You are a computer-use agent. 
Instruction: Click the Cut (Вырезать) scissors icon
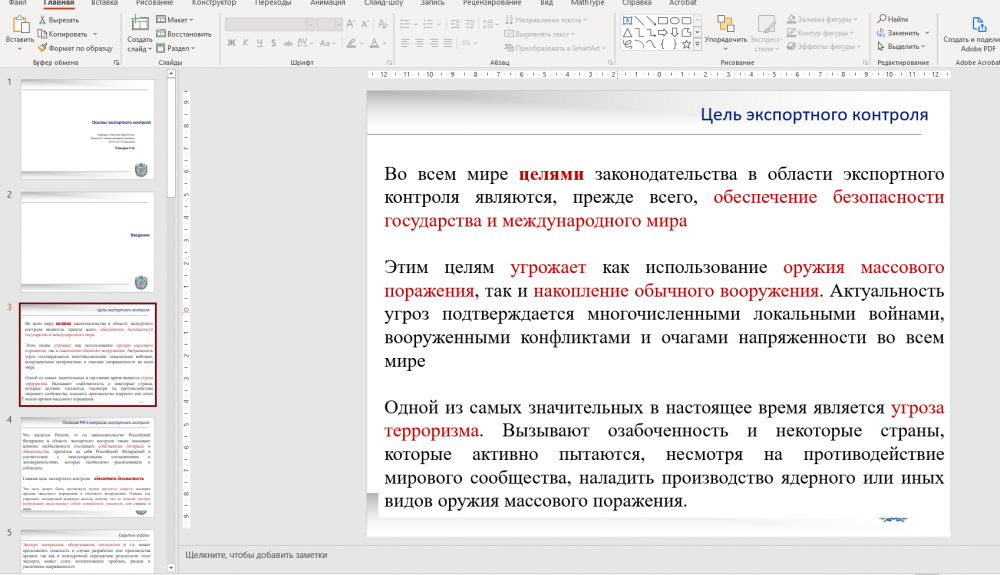pos(42,19)
